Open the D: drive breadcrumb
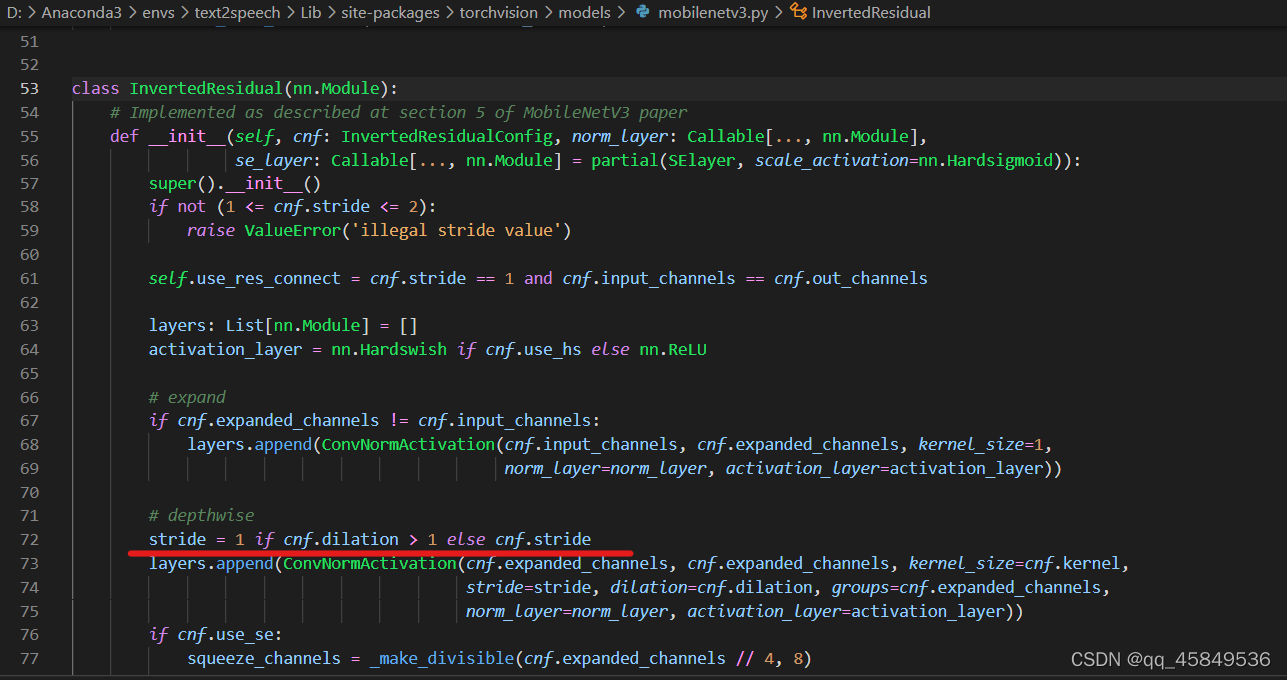Image resolution: width=1287 pixels, height=680 pixels. coord(13,13)
